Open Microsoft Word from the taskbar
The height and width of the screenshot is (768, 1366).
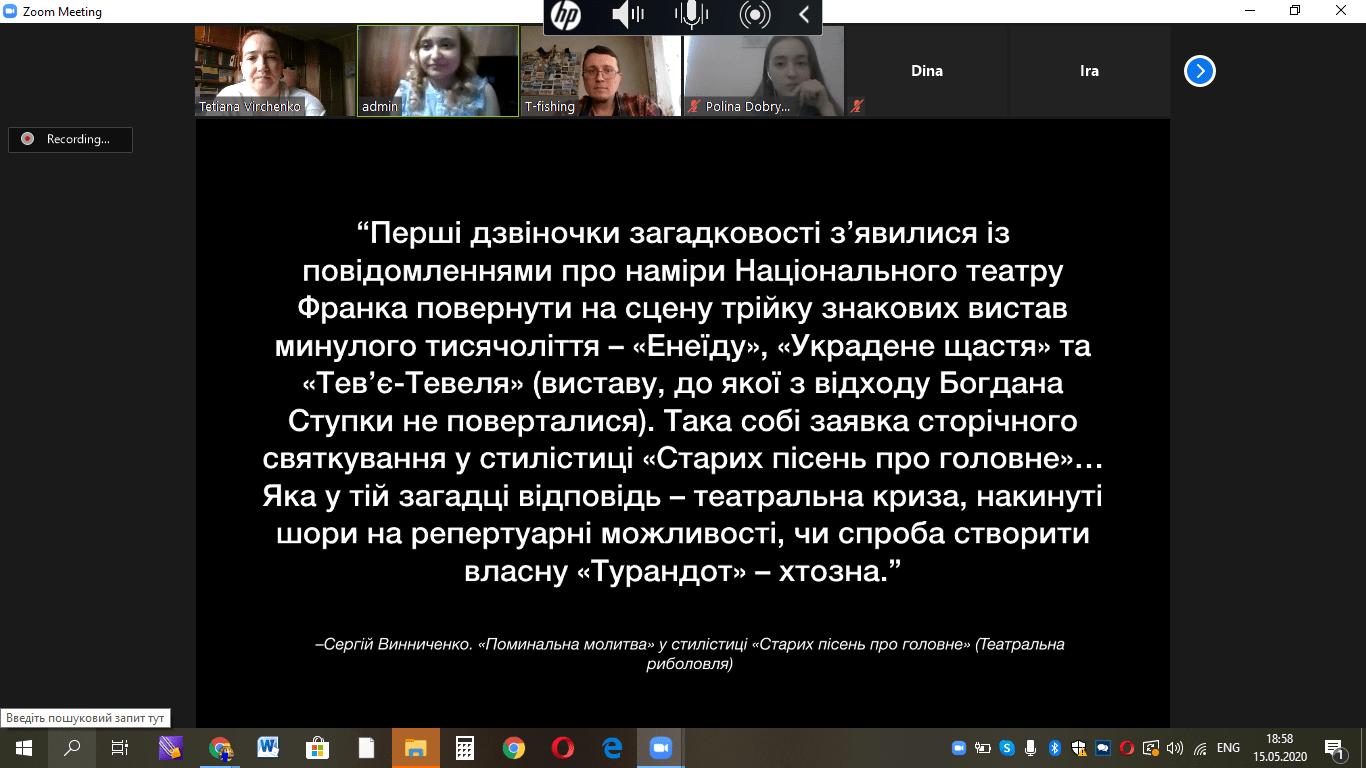pyautogui.click(x=268, y=747)
